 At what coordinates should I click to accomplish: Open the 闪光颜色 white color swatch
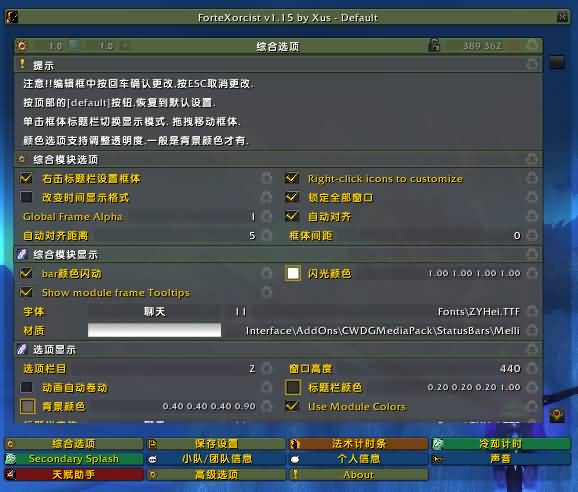(293, 273)
